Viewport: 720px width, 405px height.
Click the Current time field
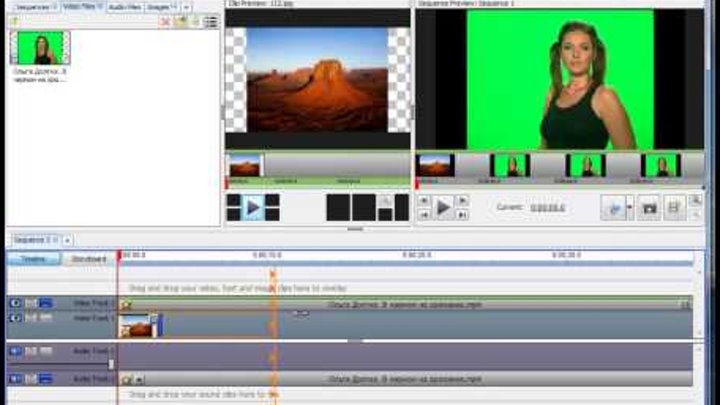click(547, 208)
